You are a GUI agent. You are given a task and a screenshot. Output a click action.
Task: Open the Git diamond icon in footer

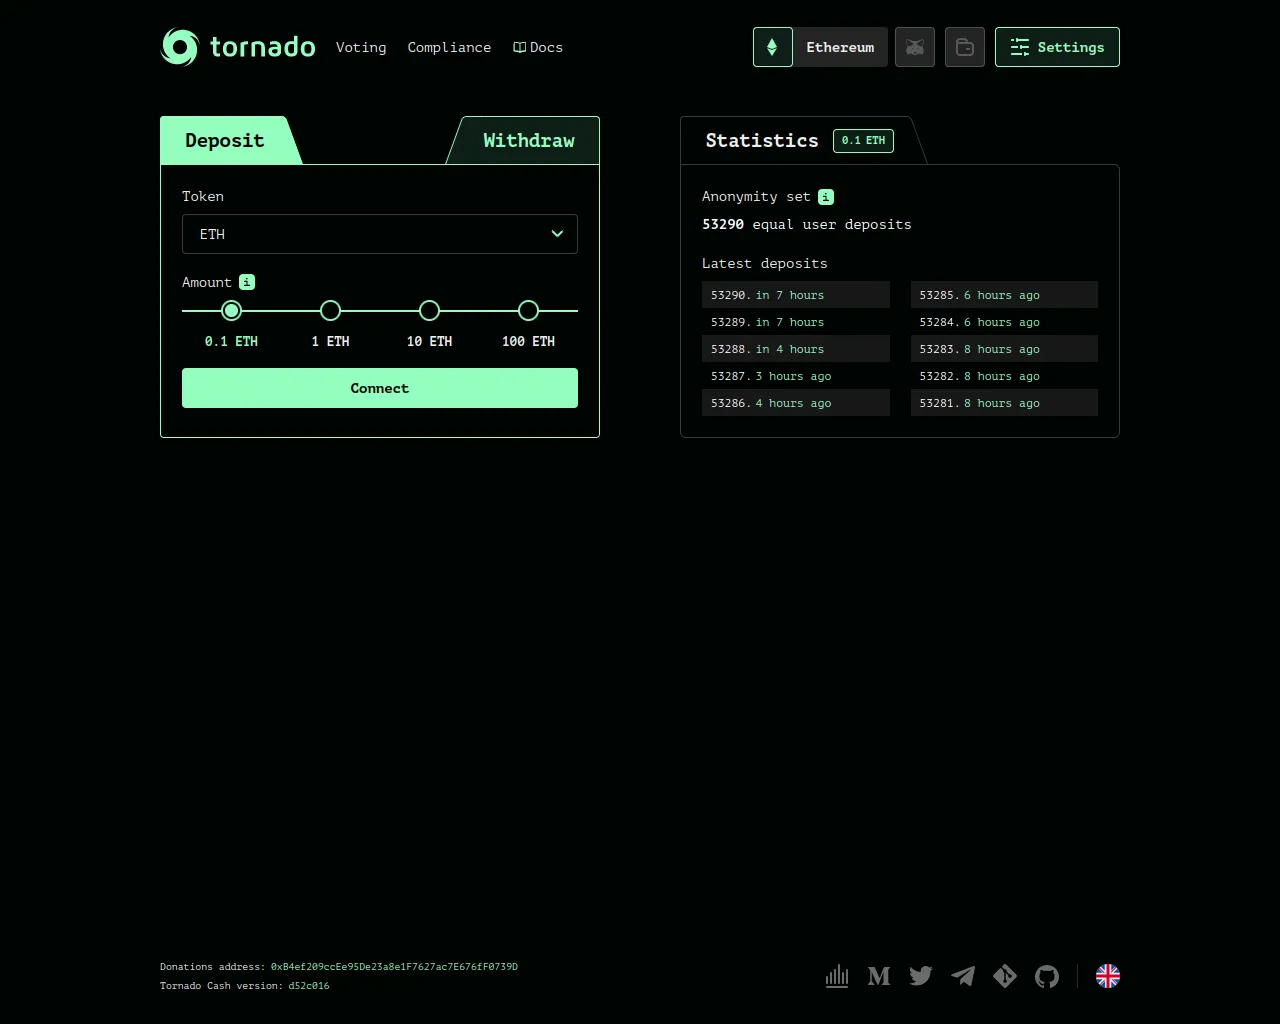point(1005,976)
